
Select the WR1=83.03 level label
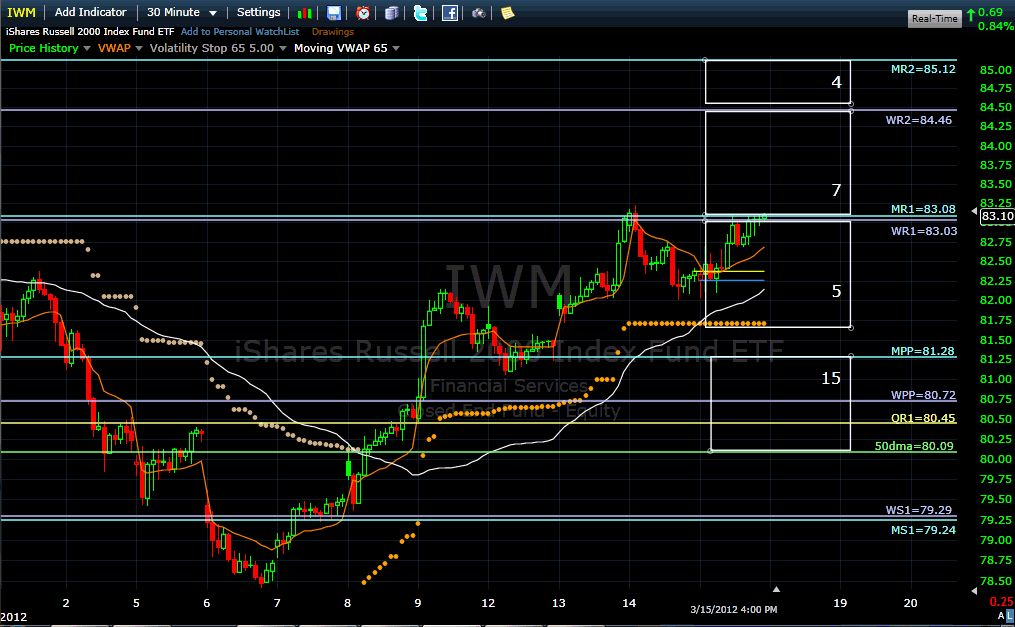(x=924, y=230)
